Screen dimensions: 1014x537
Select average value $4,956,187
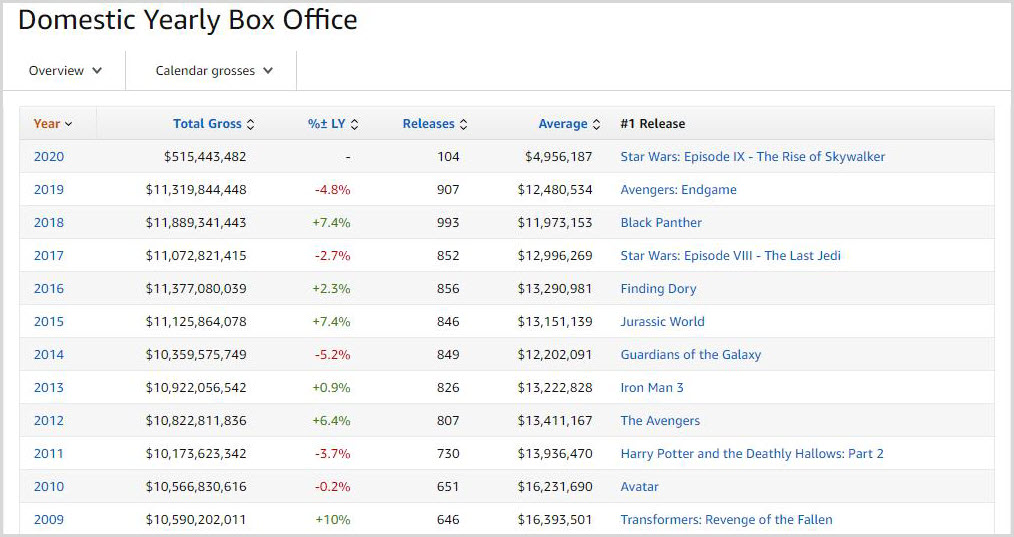click(x=559, y=157)
